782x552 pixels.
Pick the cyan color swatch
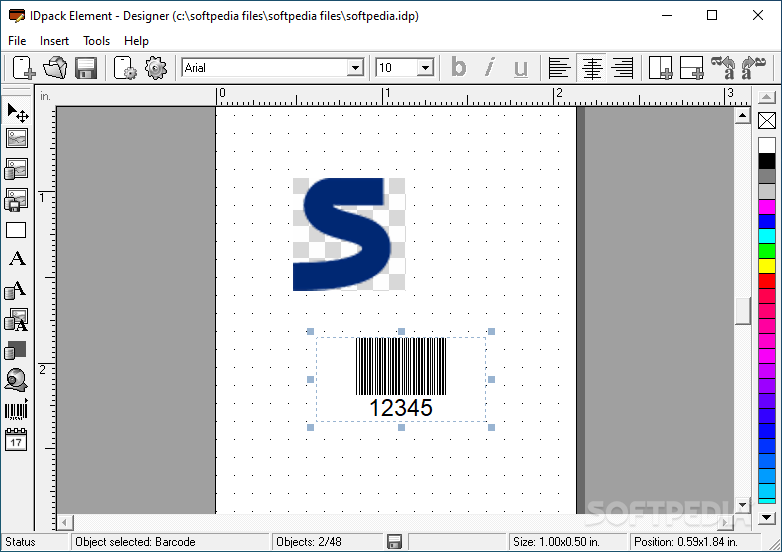[767, 236]
